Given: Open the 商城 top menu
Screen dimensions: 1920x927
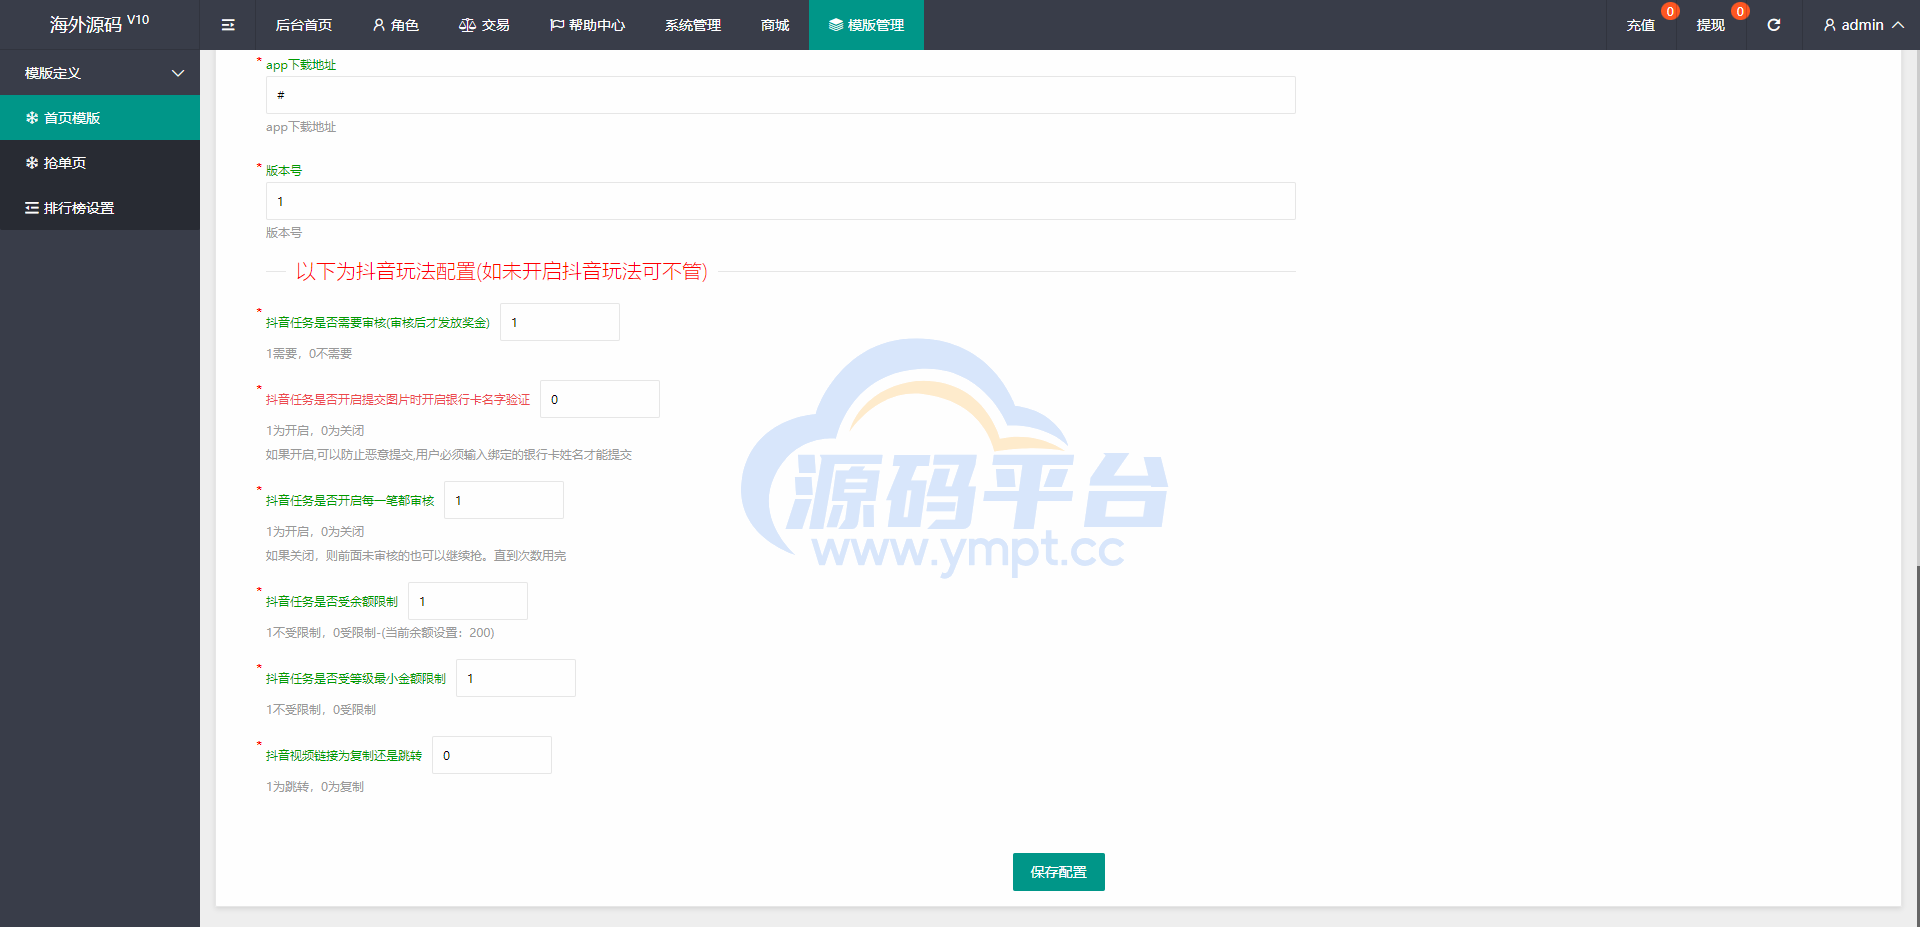Looking at the screenshot, I should pyautogui.click(x=775, y=25).
